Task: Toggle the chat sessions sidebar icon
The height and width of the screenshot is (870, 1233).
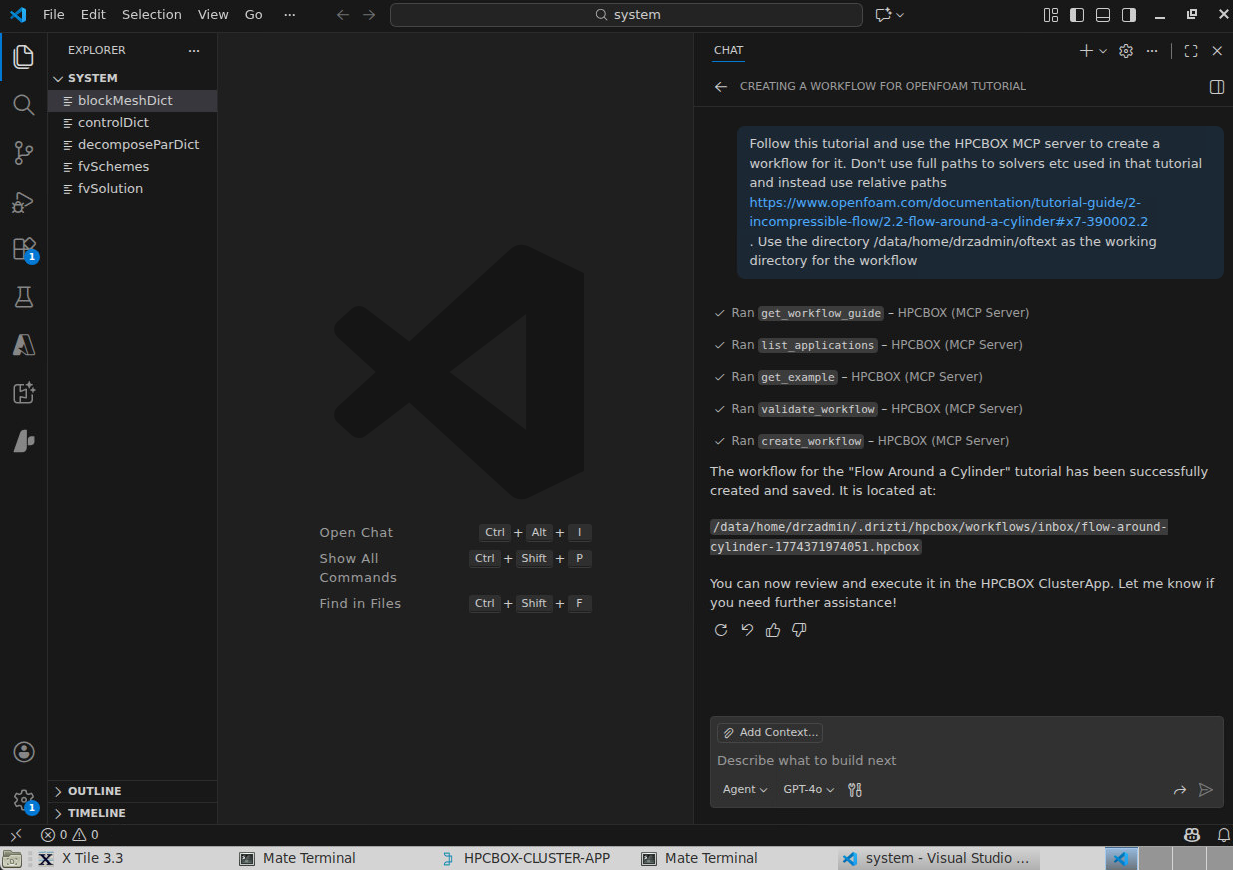Action: point(1217,87)
